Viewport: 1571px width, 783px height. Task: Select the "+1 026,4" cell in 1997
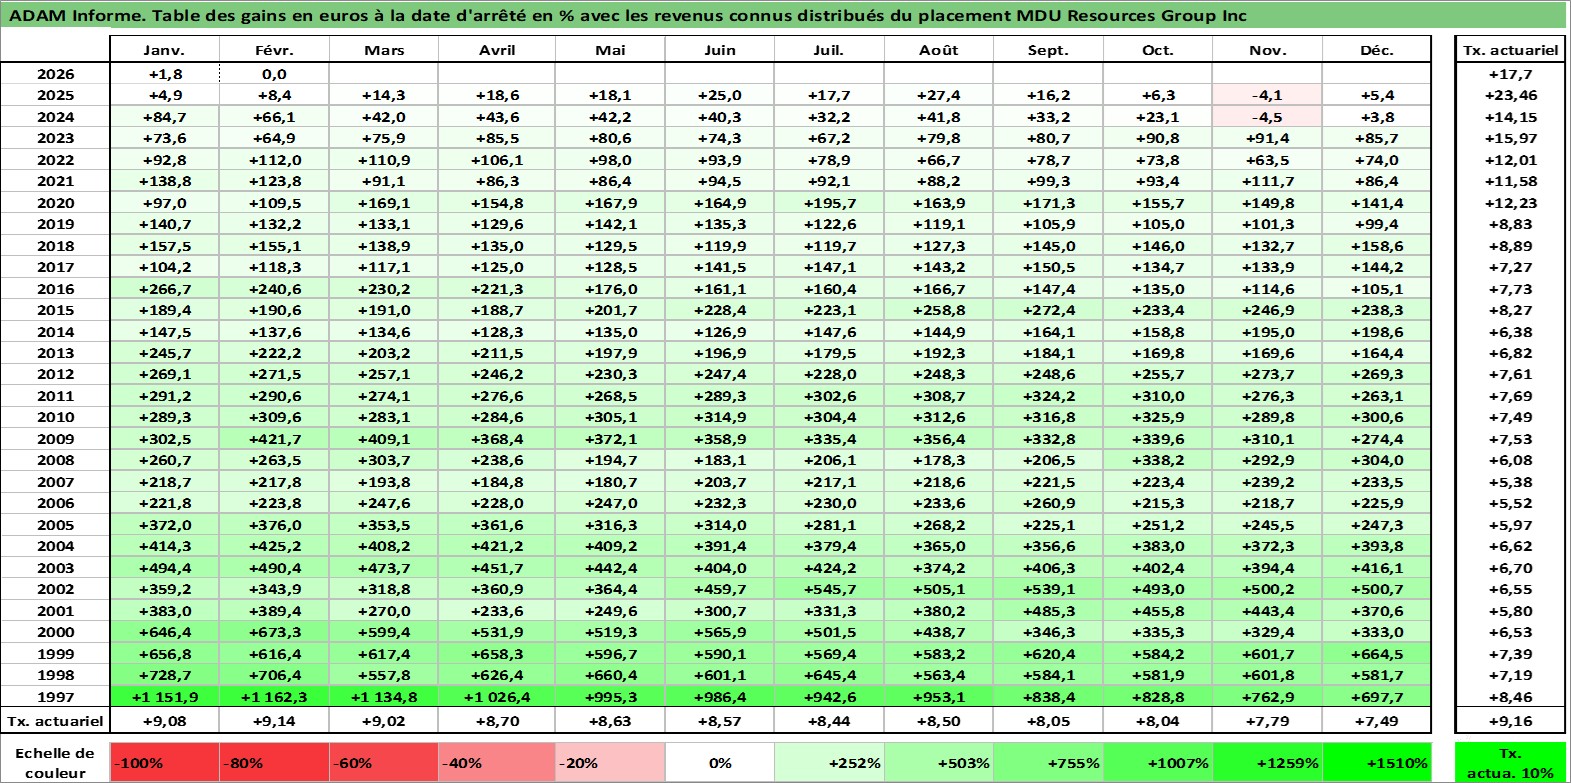click(x=497, y=697)
